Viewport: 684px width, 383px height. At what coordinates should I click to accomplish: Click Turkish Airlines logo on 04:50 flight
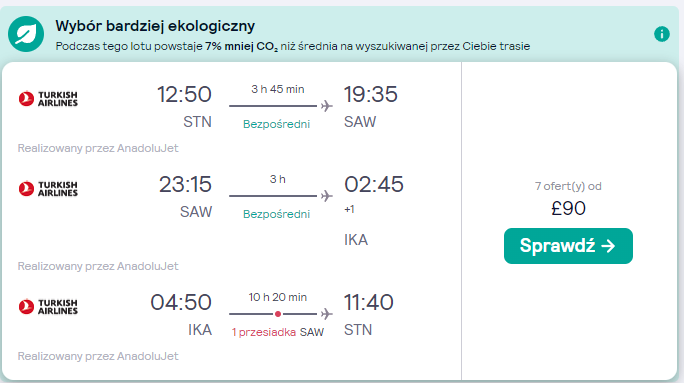pos(48,307)
